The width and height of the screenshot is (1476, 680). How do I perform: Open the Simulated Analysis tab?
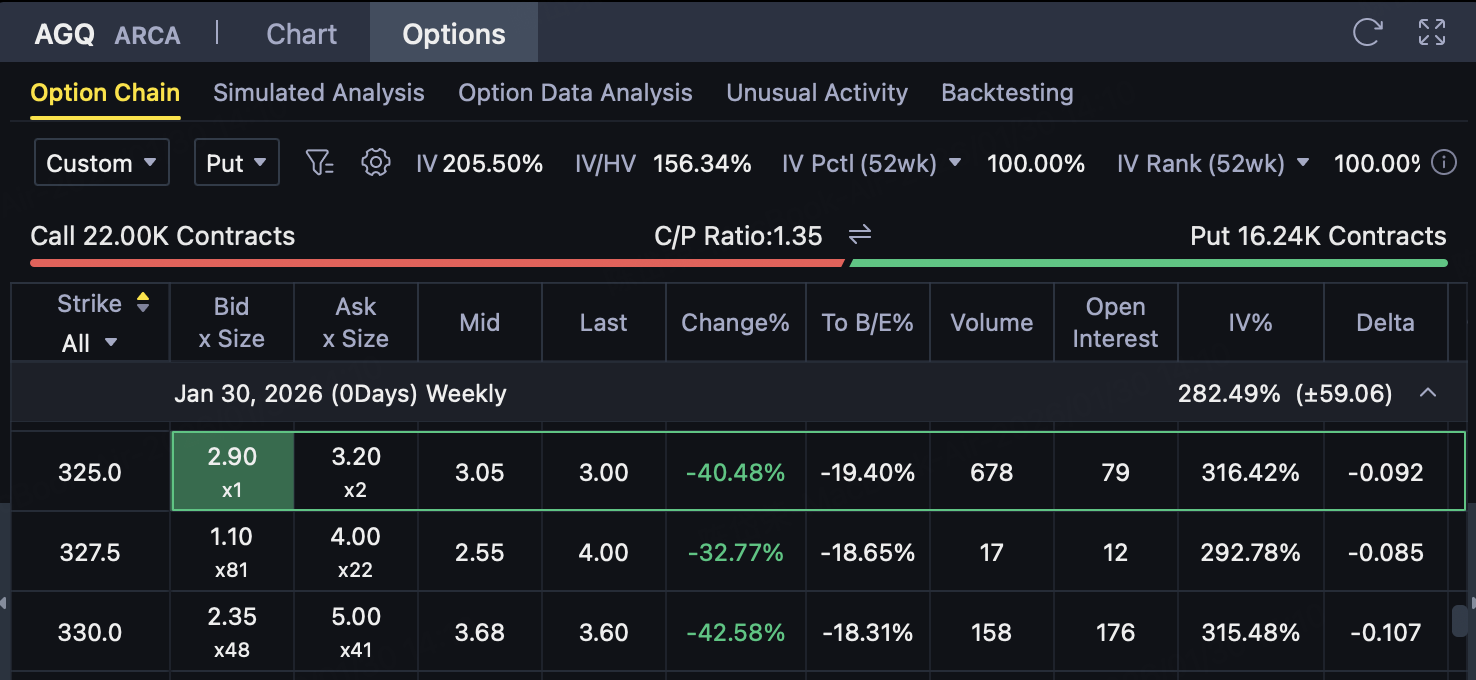pos(319,93)
